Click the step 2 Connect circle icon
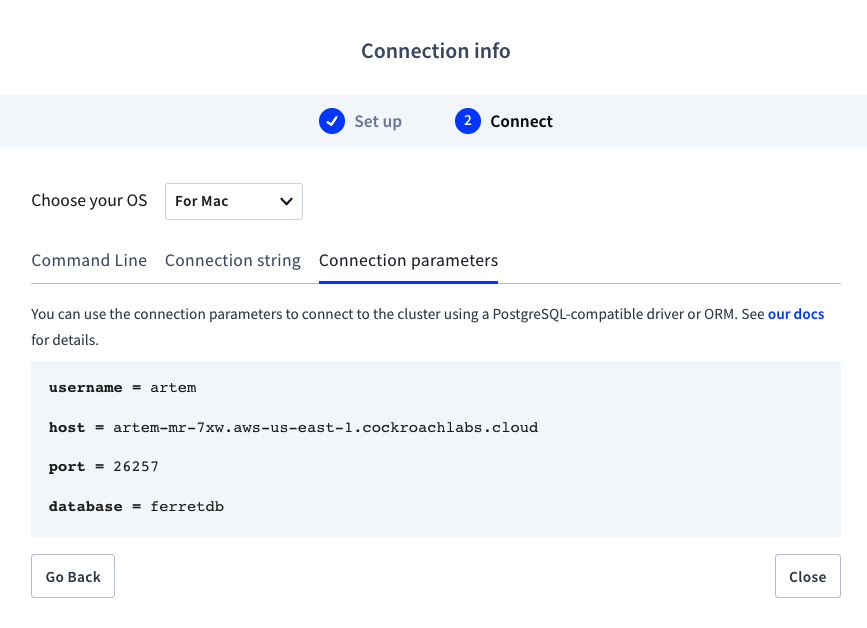The height and width of the screenshot is (628, 867). [x=467, y=121]
